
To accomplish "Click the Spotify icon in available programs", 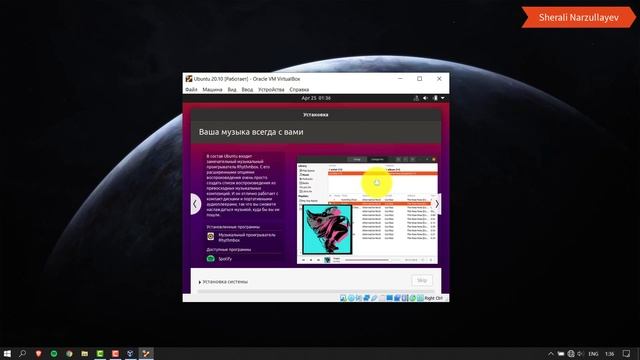I will 211,258.
